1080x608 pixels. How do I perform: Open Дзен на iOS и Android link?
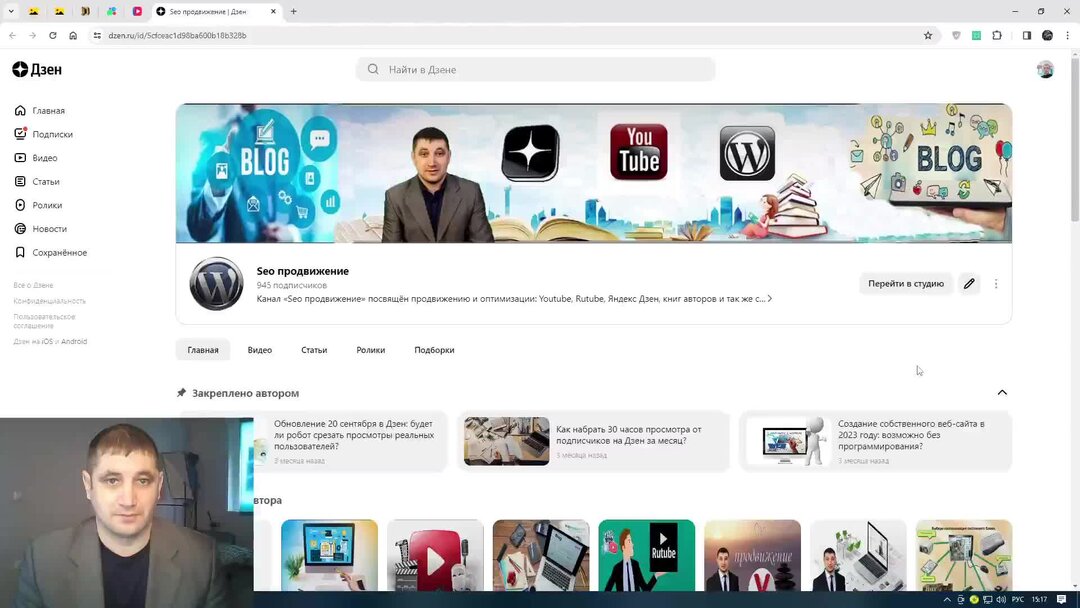50,342
